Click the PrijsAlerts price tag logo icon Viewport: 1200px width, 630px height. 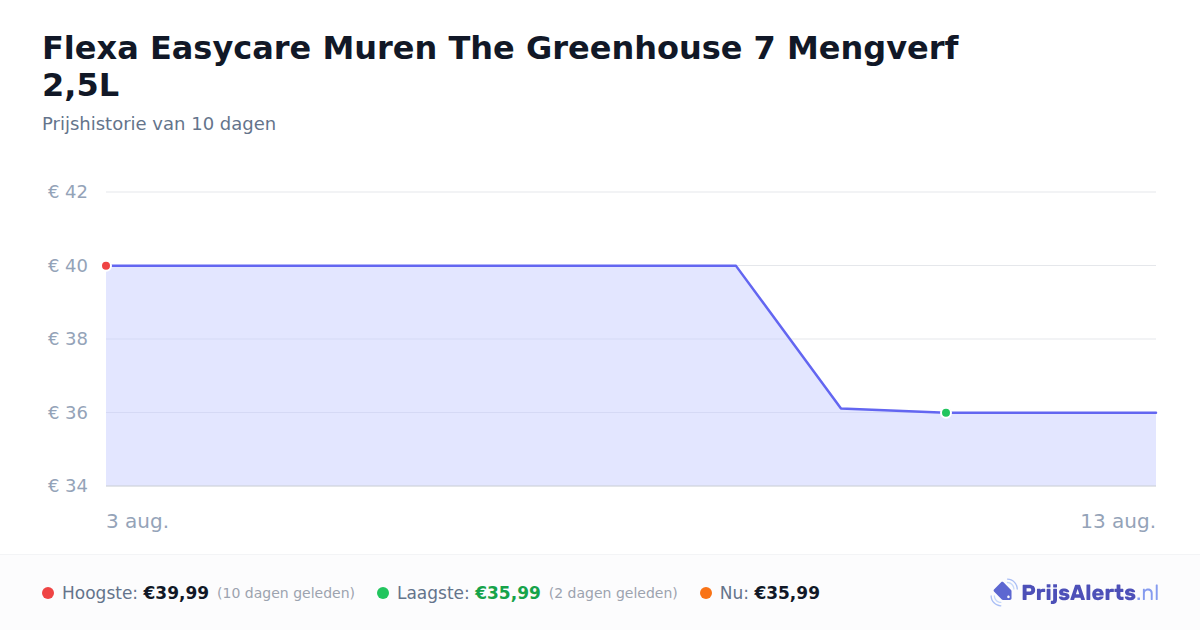1003,593
